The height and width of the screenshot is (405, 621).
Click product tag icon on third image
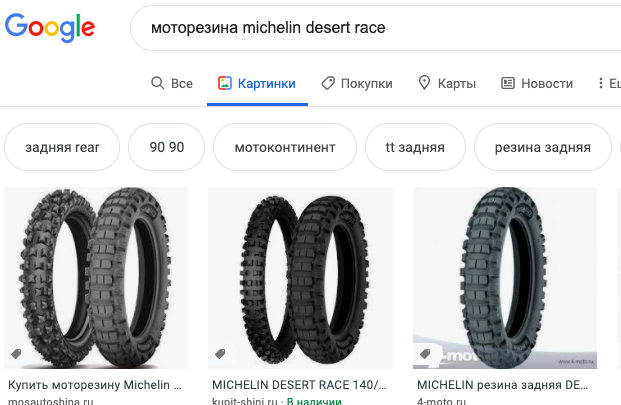425,354
